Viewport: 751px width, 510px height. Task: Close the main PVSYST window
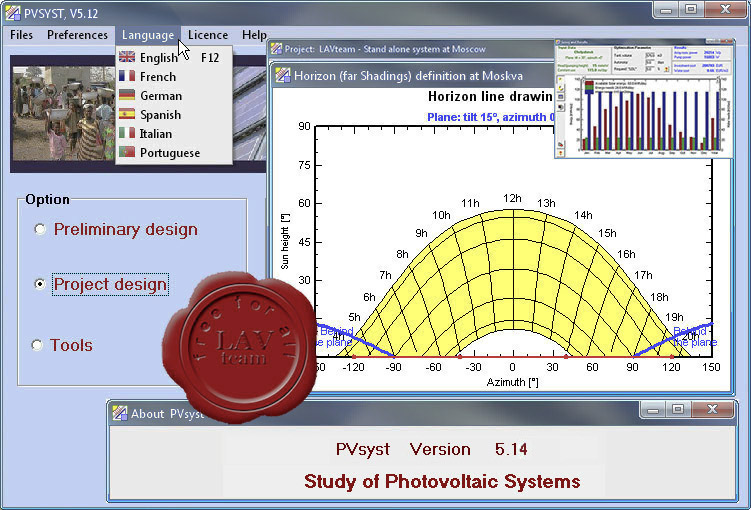click(x=725, y=9)
